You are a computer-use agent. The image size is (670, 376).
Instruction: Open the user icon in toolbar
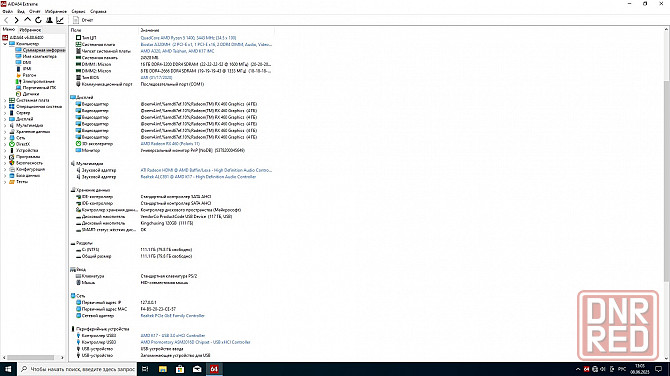[x=49, y=20]
